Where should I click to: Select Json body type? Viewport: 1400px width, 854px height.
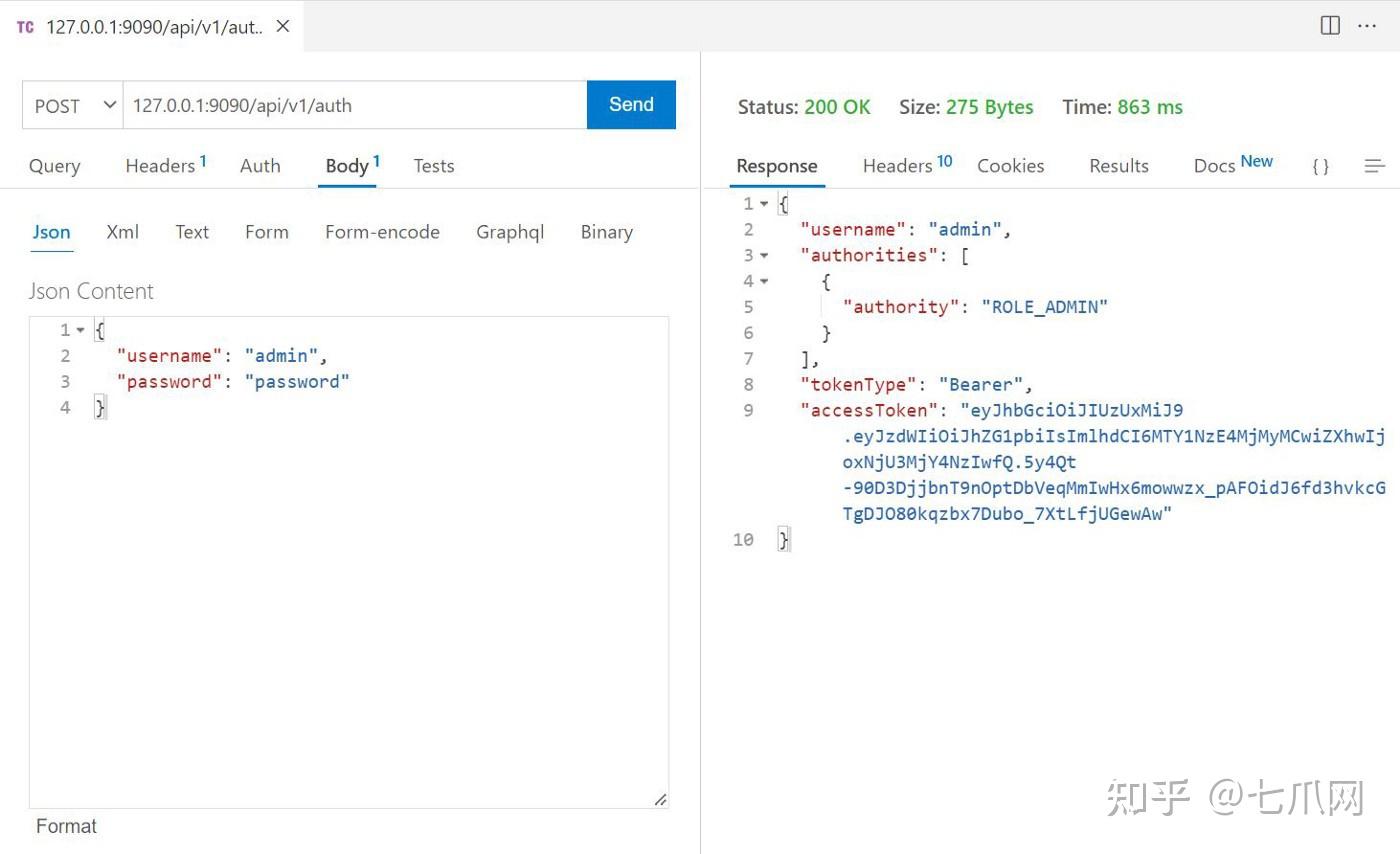click(x=51, y=232)
